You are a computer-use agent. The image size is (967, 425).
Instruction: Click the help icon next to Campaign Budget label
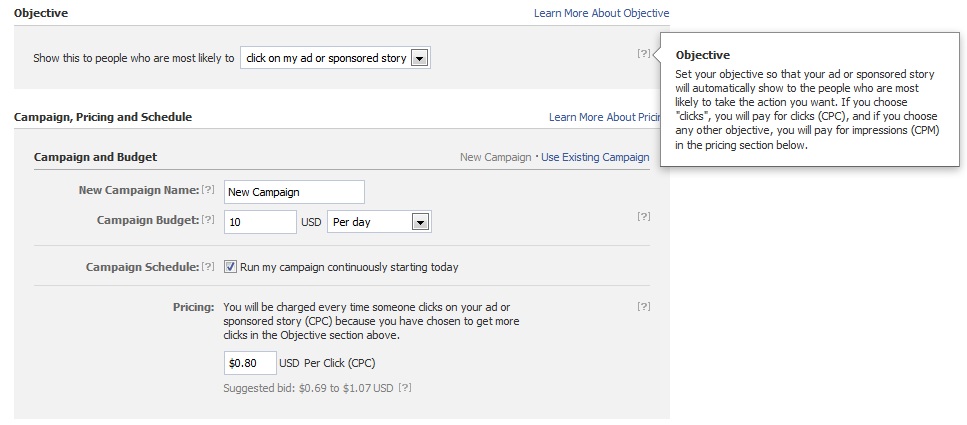pyautogui.click(x=208, y=219)
